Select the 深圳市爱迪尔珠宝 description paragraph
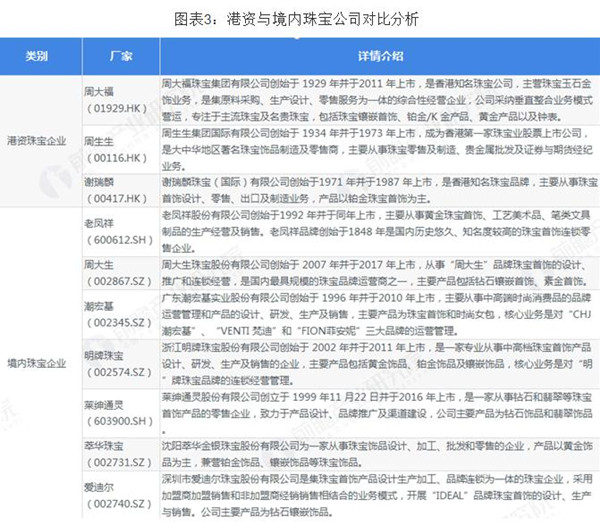The image size is (600, 524). coord(376,499)
